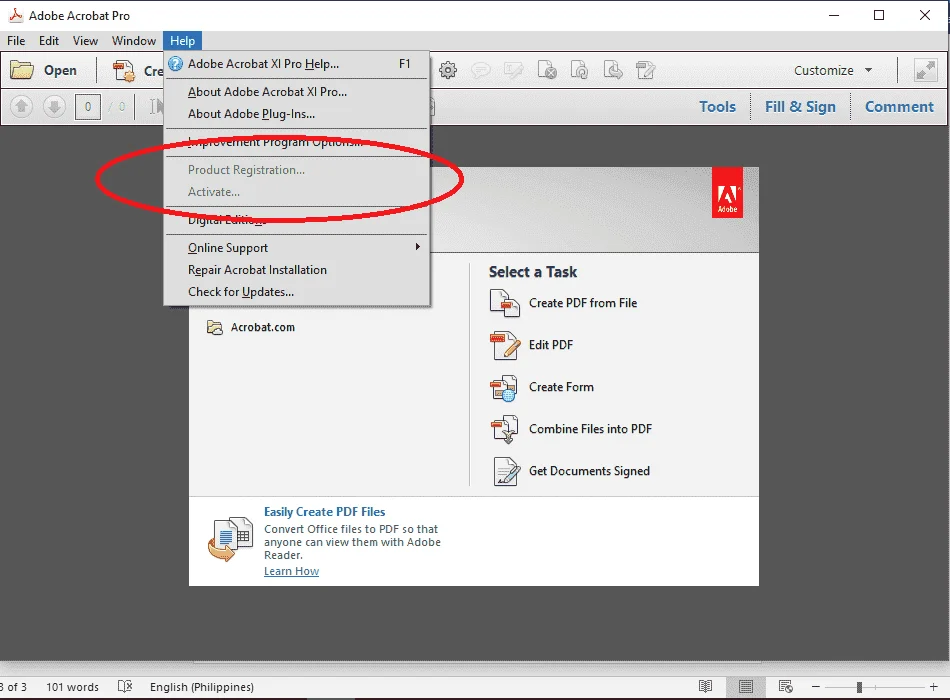Click the Open folder icon
Image resolution: width=950 pixels, height=700 pixels.
(22, 70)
